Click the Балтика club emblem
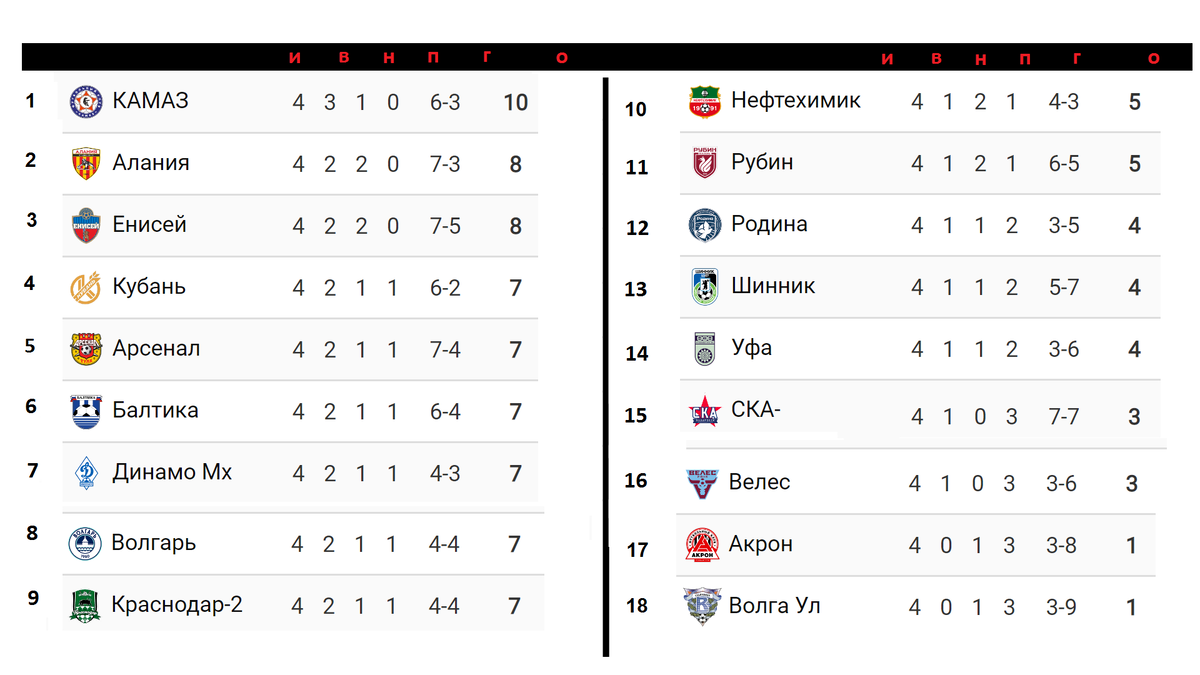The image size is (1200, 675). click(x=85, y=411)
